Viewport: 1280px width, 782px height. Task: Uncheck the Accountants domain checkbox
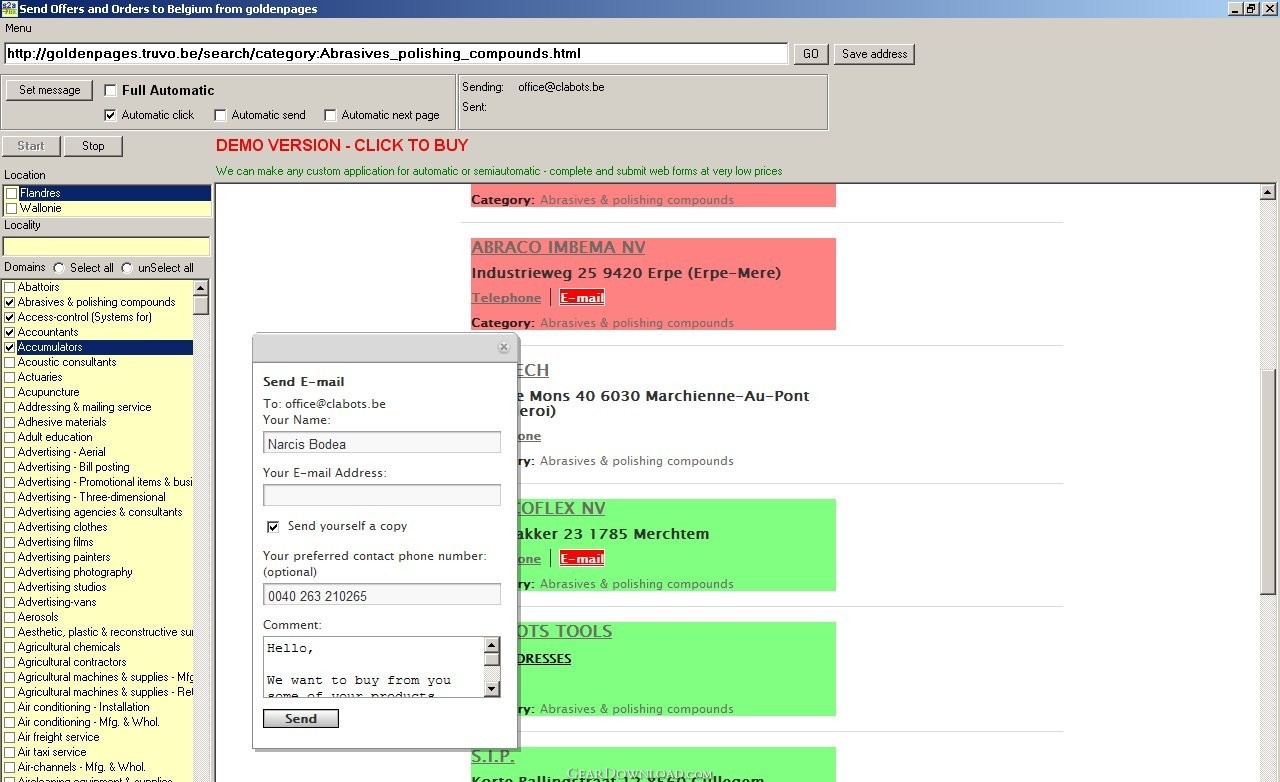[10, 332]
